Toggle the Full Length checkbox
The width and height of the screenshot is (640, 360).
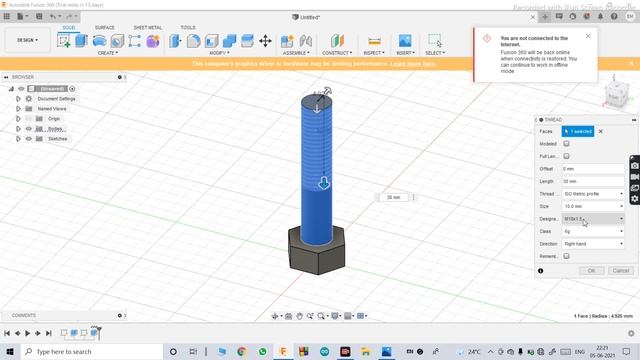[x=567, y=156]
